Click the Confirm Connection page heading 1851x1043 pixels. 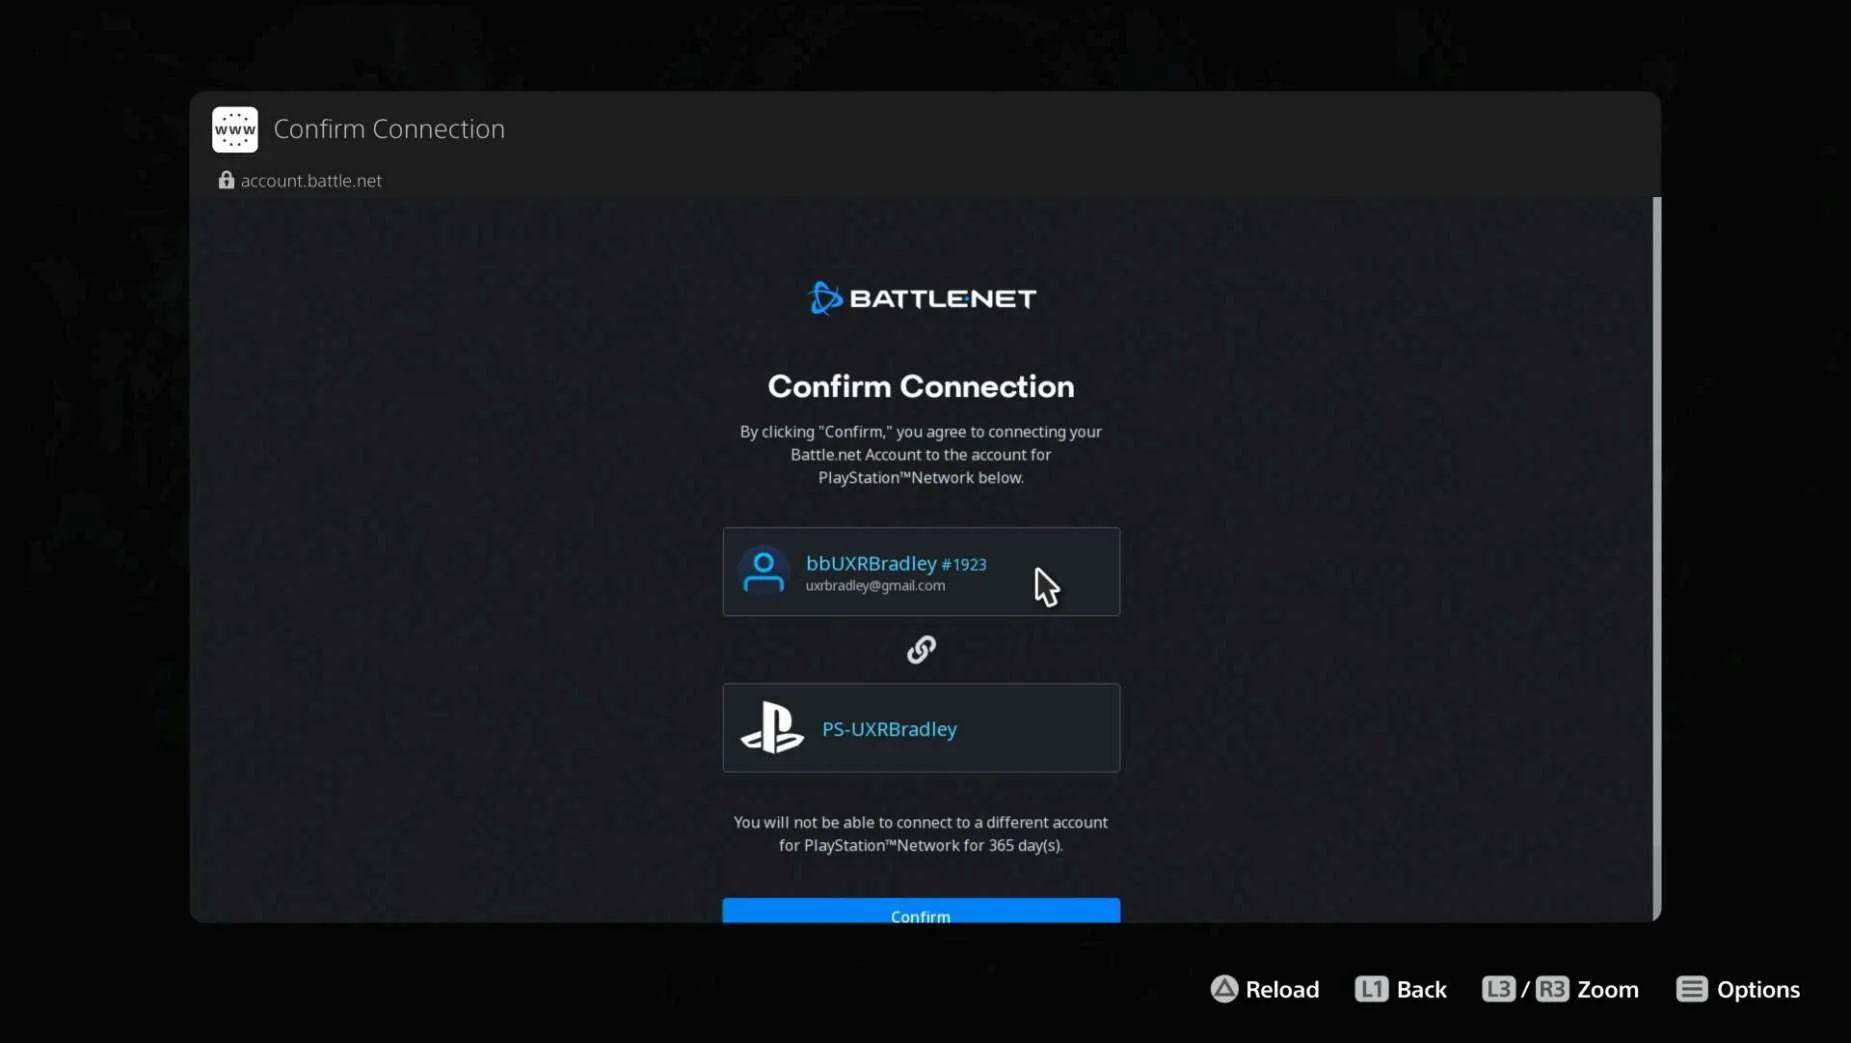[921, 386]
